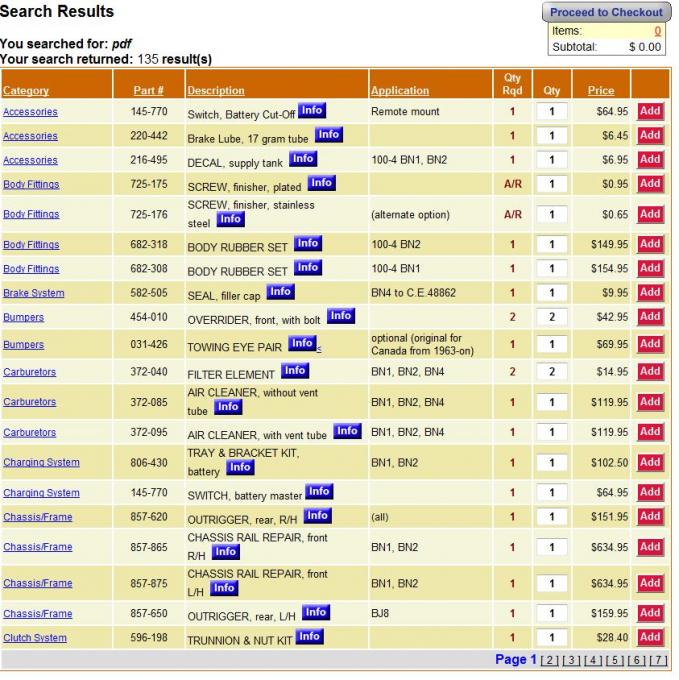The image size is (679, 680).
Task: Add OUTRIGGER rear L/H to cart
Action: tap(650, 613)
